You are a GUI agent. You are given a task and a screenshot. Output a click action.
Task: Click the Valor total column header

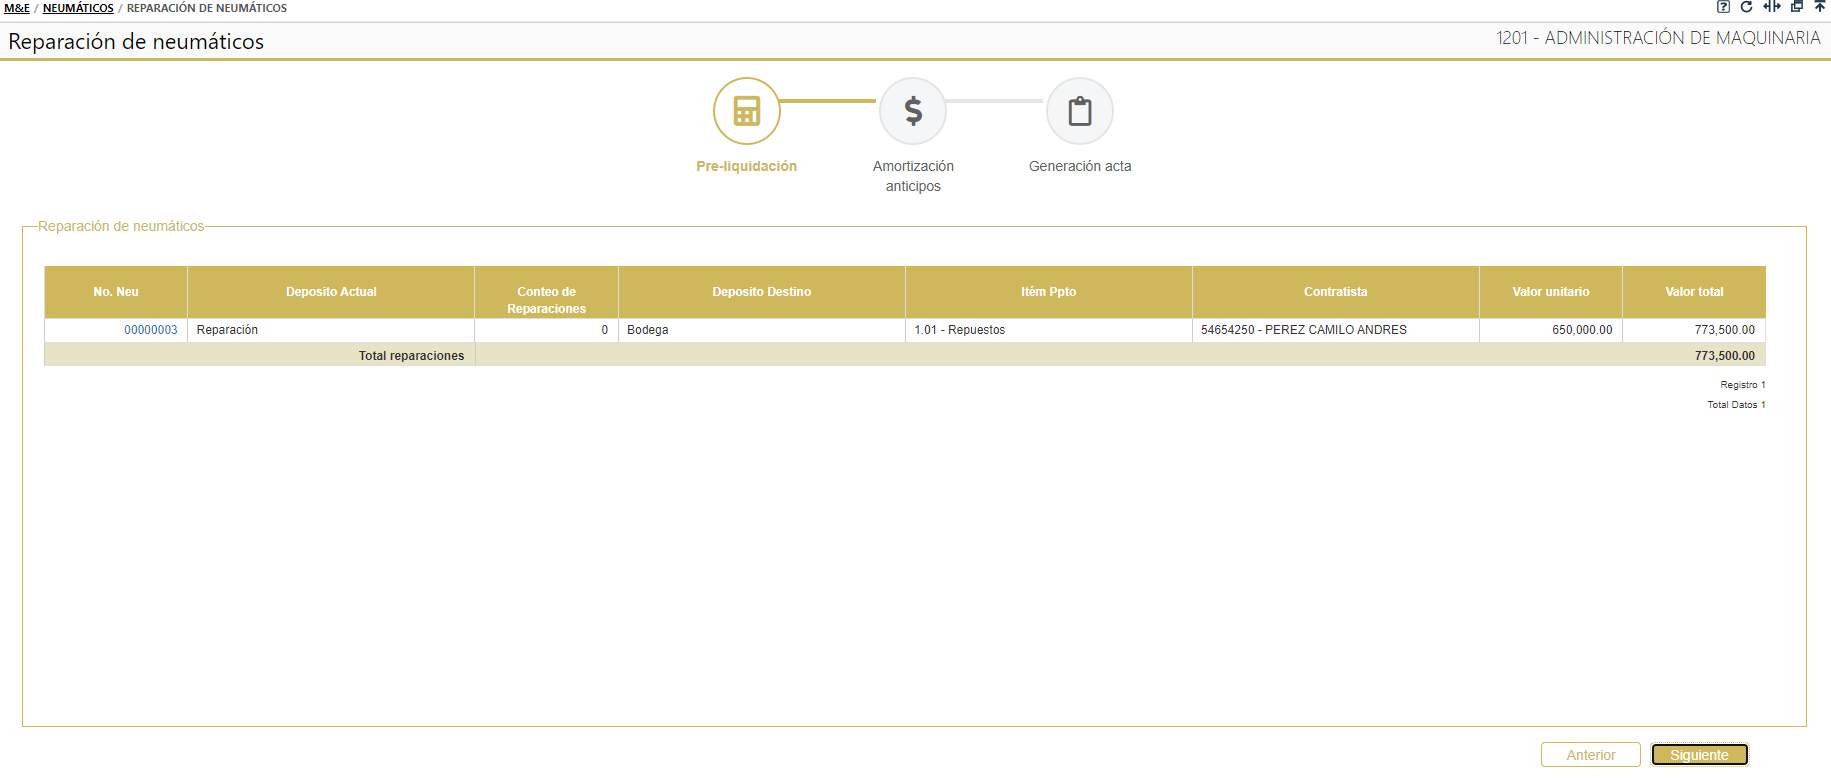click(x=1694, y=292)
